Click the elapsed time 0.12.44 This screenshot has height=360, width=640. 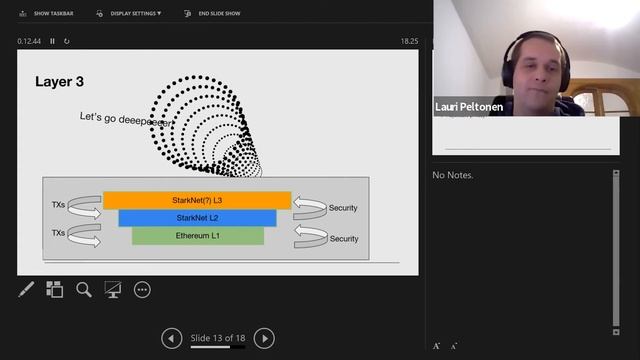(x=29, y=41)
